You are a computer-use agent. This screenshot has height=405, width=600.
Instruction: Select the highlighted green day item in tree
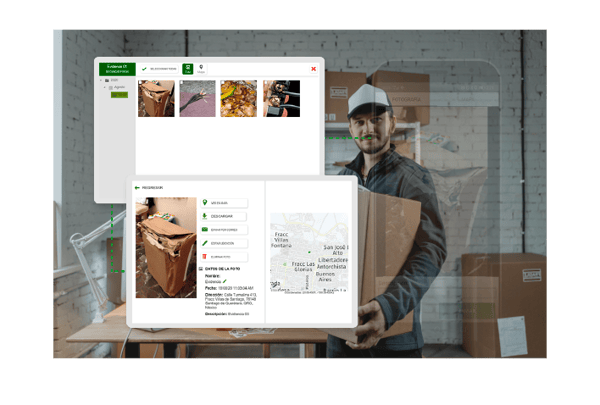pos(119,95)
